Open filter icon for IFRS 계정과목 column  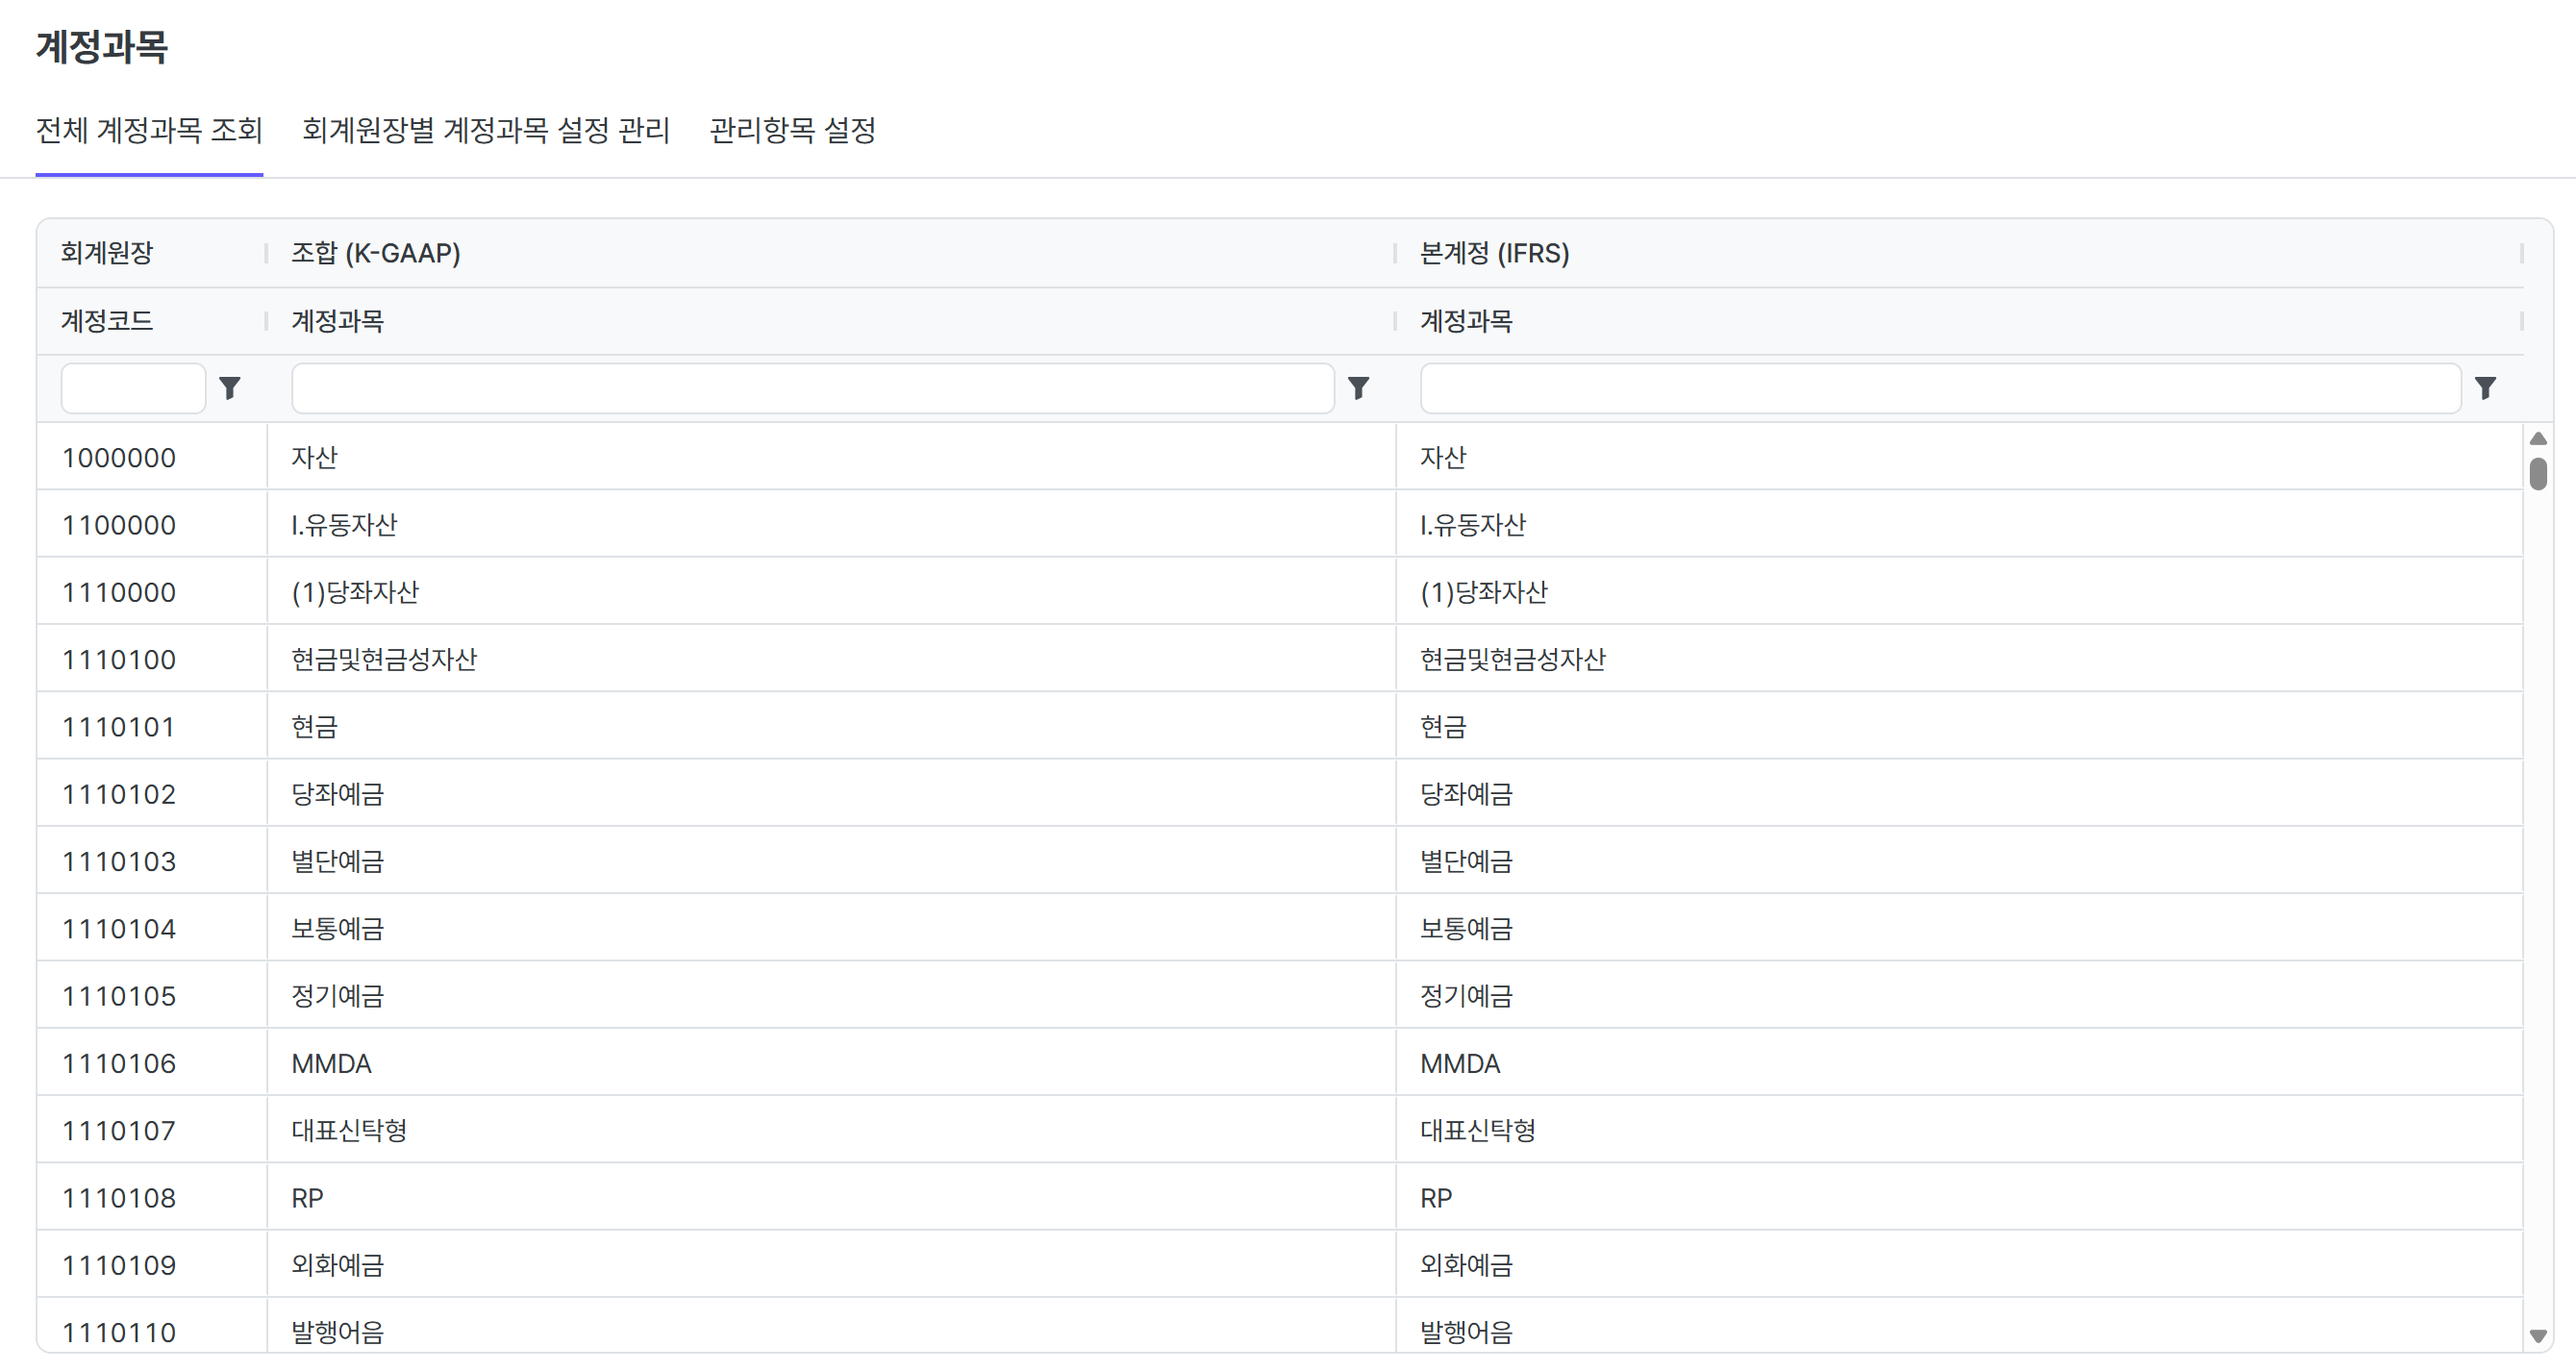(2485, 388)
